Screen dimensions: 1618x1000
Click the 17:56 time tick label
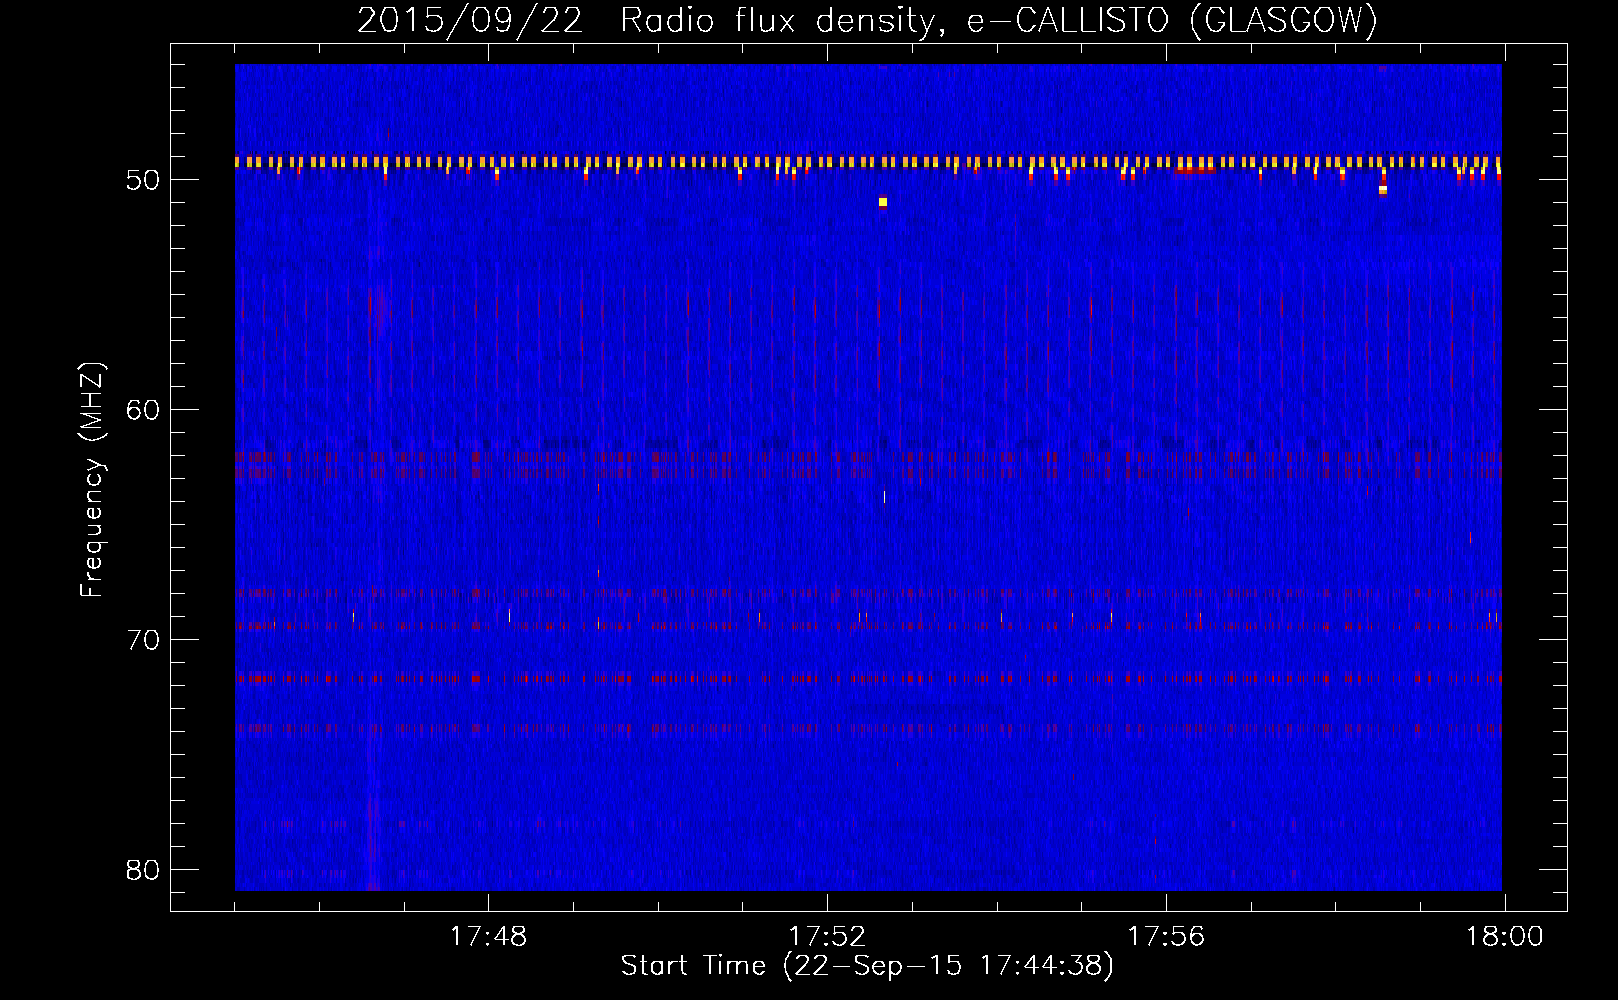(1166, 937)
